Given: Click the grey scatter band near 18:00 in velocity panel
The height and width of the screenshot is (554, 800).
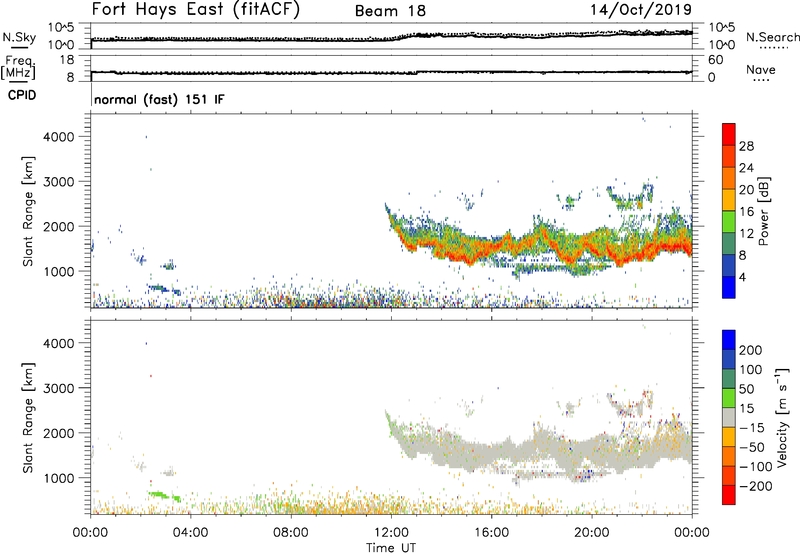Looking at the screenshot, I should [x=542, y=443].
